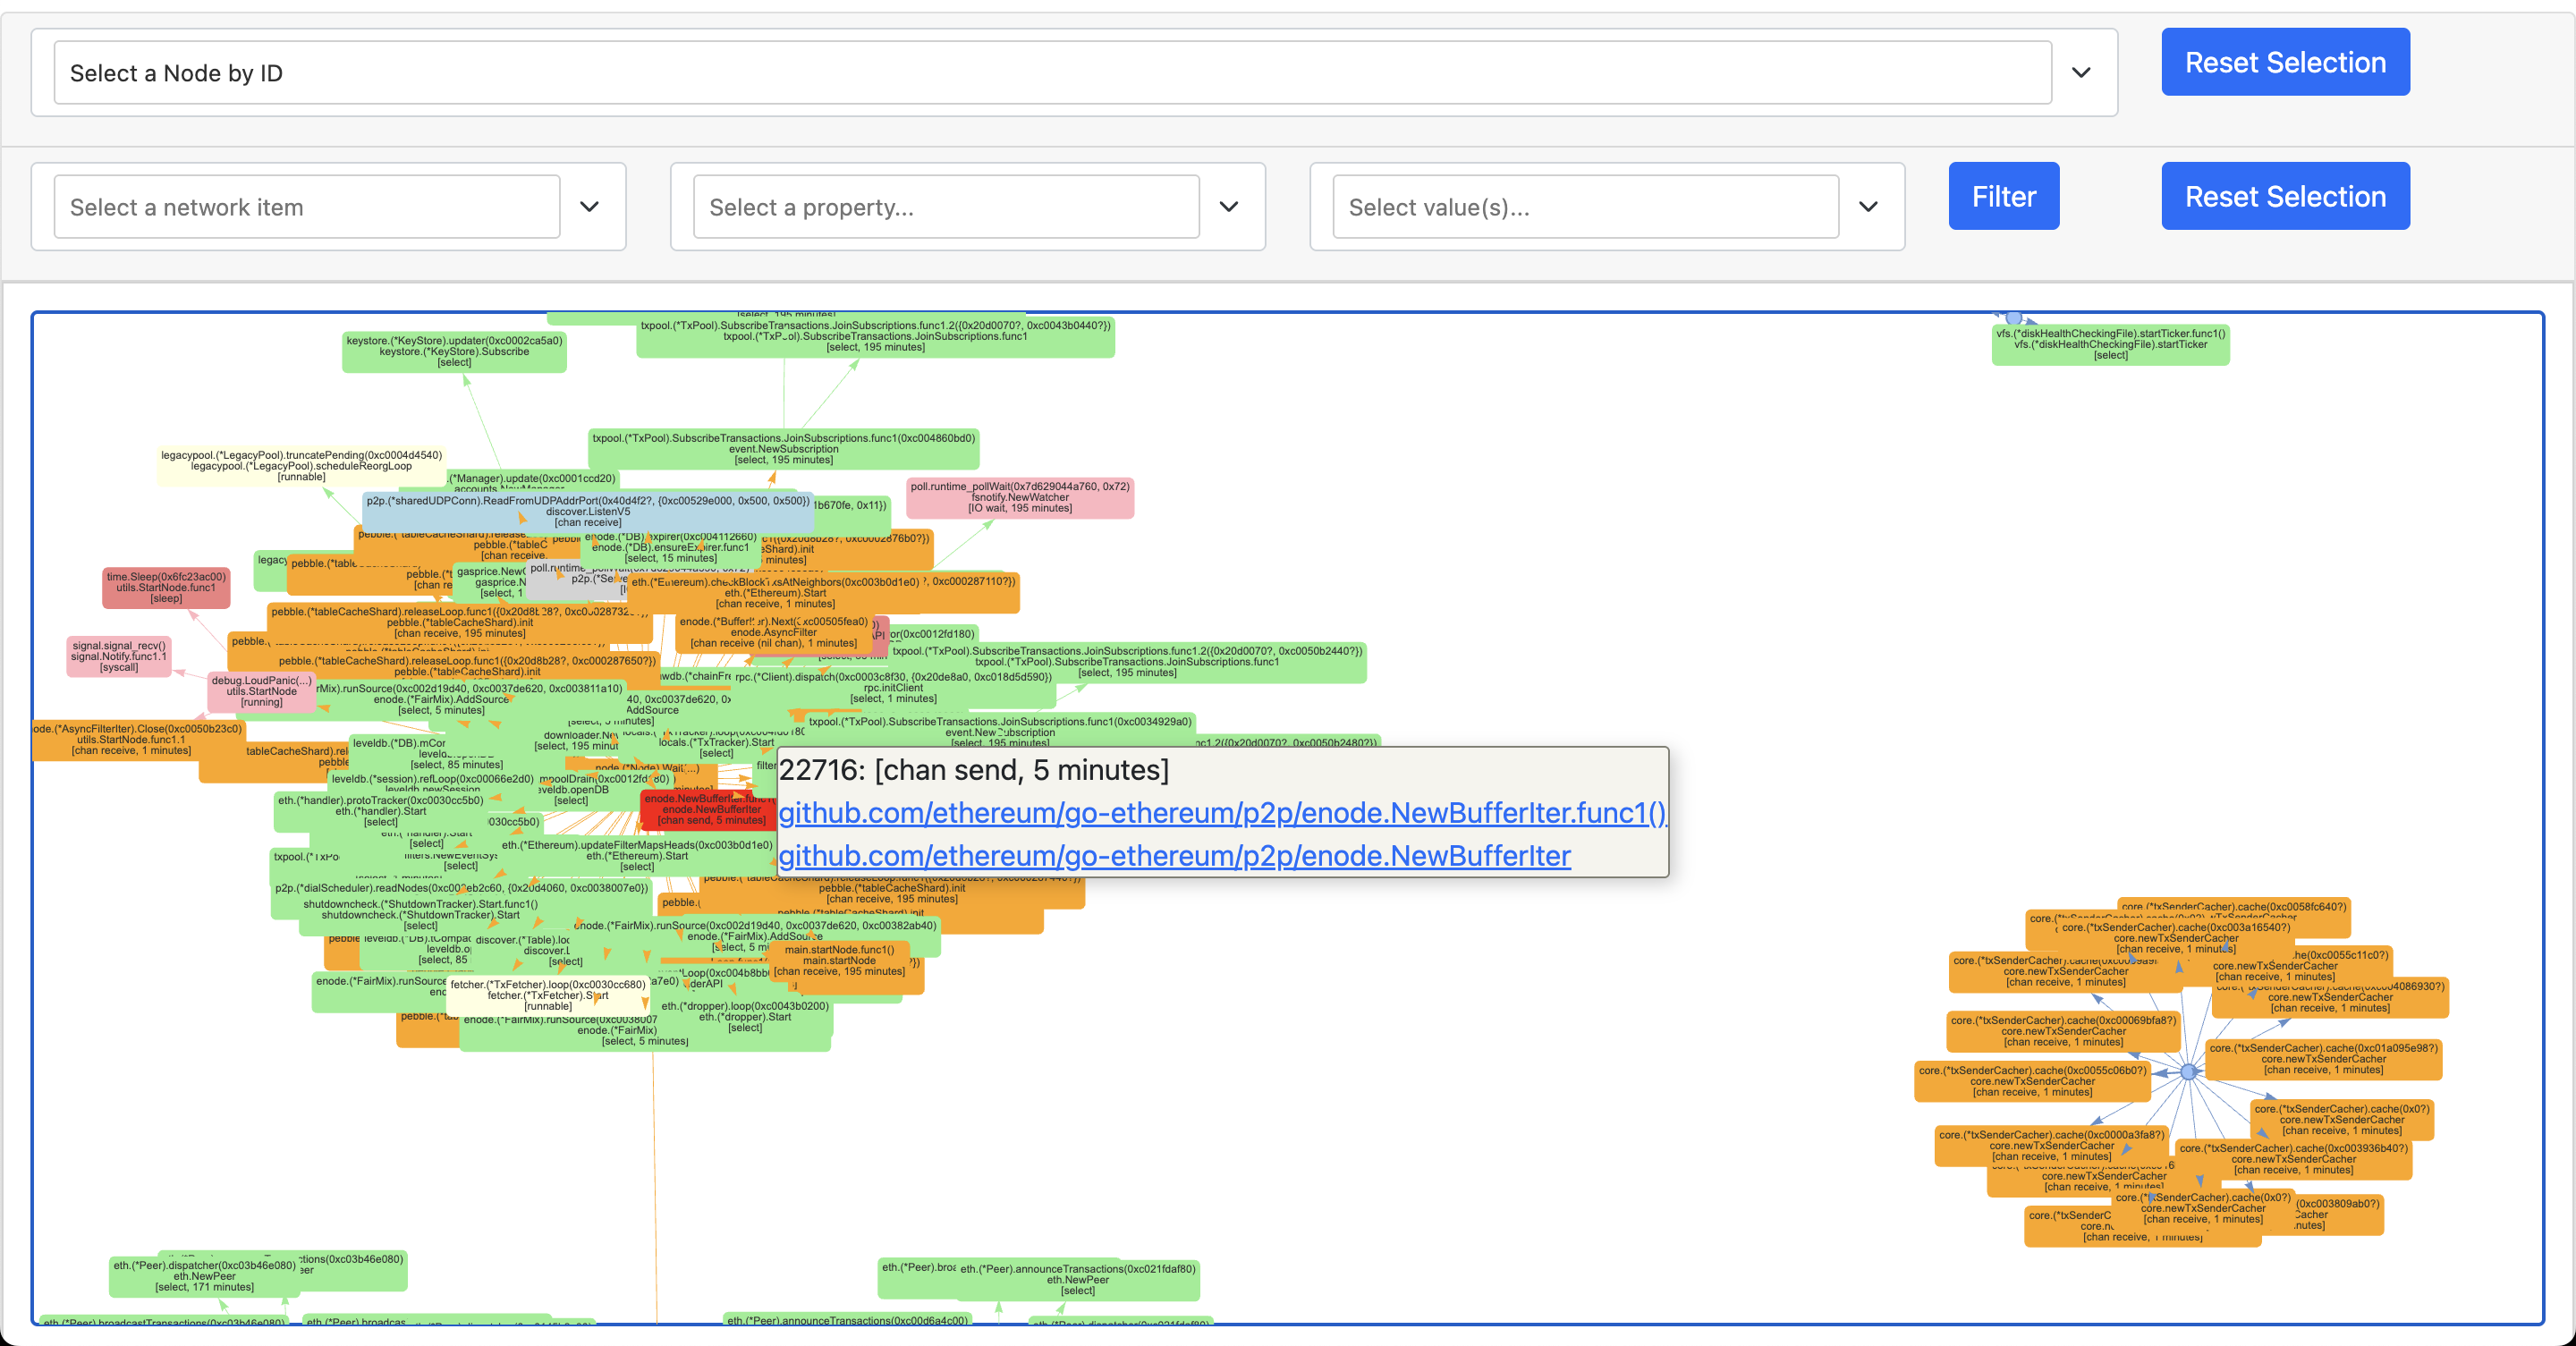The width and height of the screenshot is (2576, 1346).
Task: Click inside the Select a Node by ID field
Action: [x=1050, y=73]
